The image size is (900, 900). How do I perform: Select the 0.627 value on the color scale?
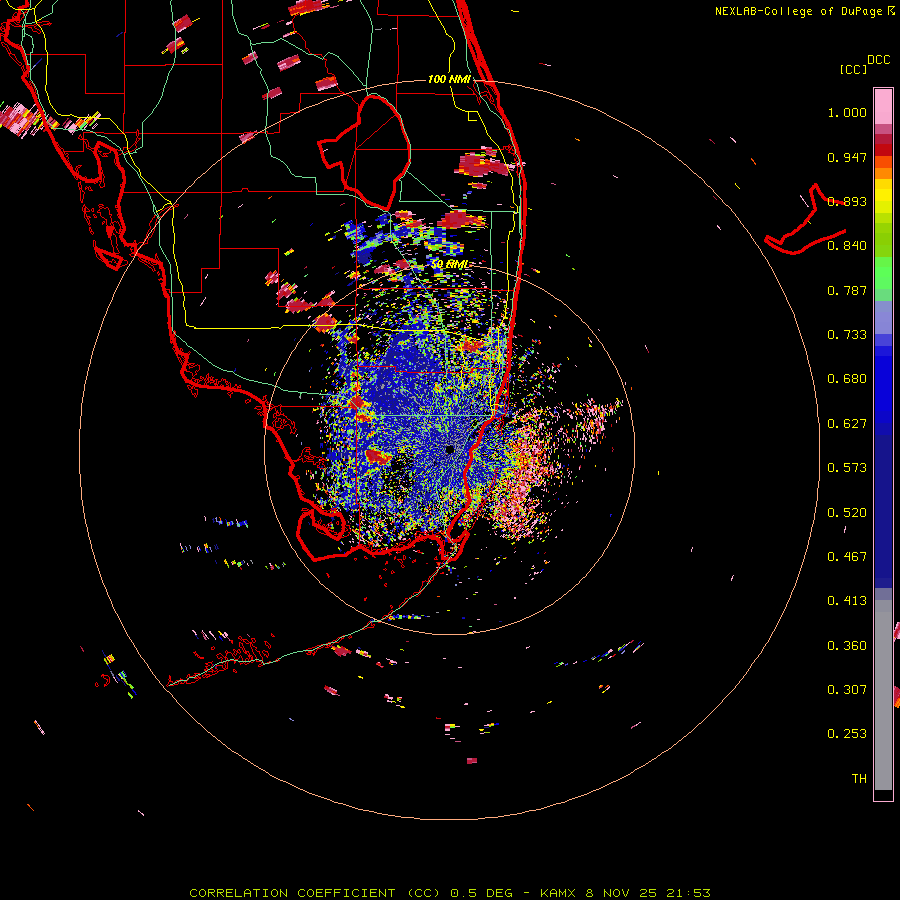847,424
